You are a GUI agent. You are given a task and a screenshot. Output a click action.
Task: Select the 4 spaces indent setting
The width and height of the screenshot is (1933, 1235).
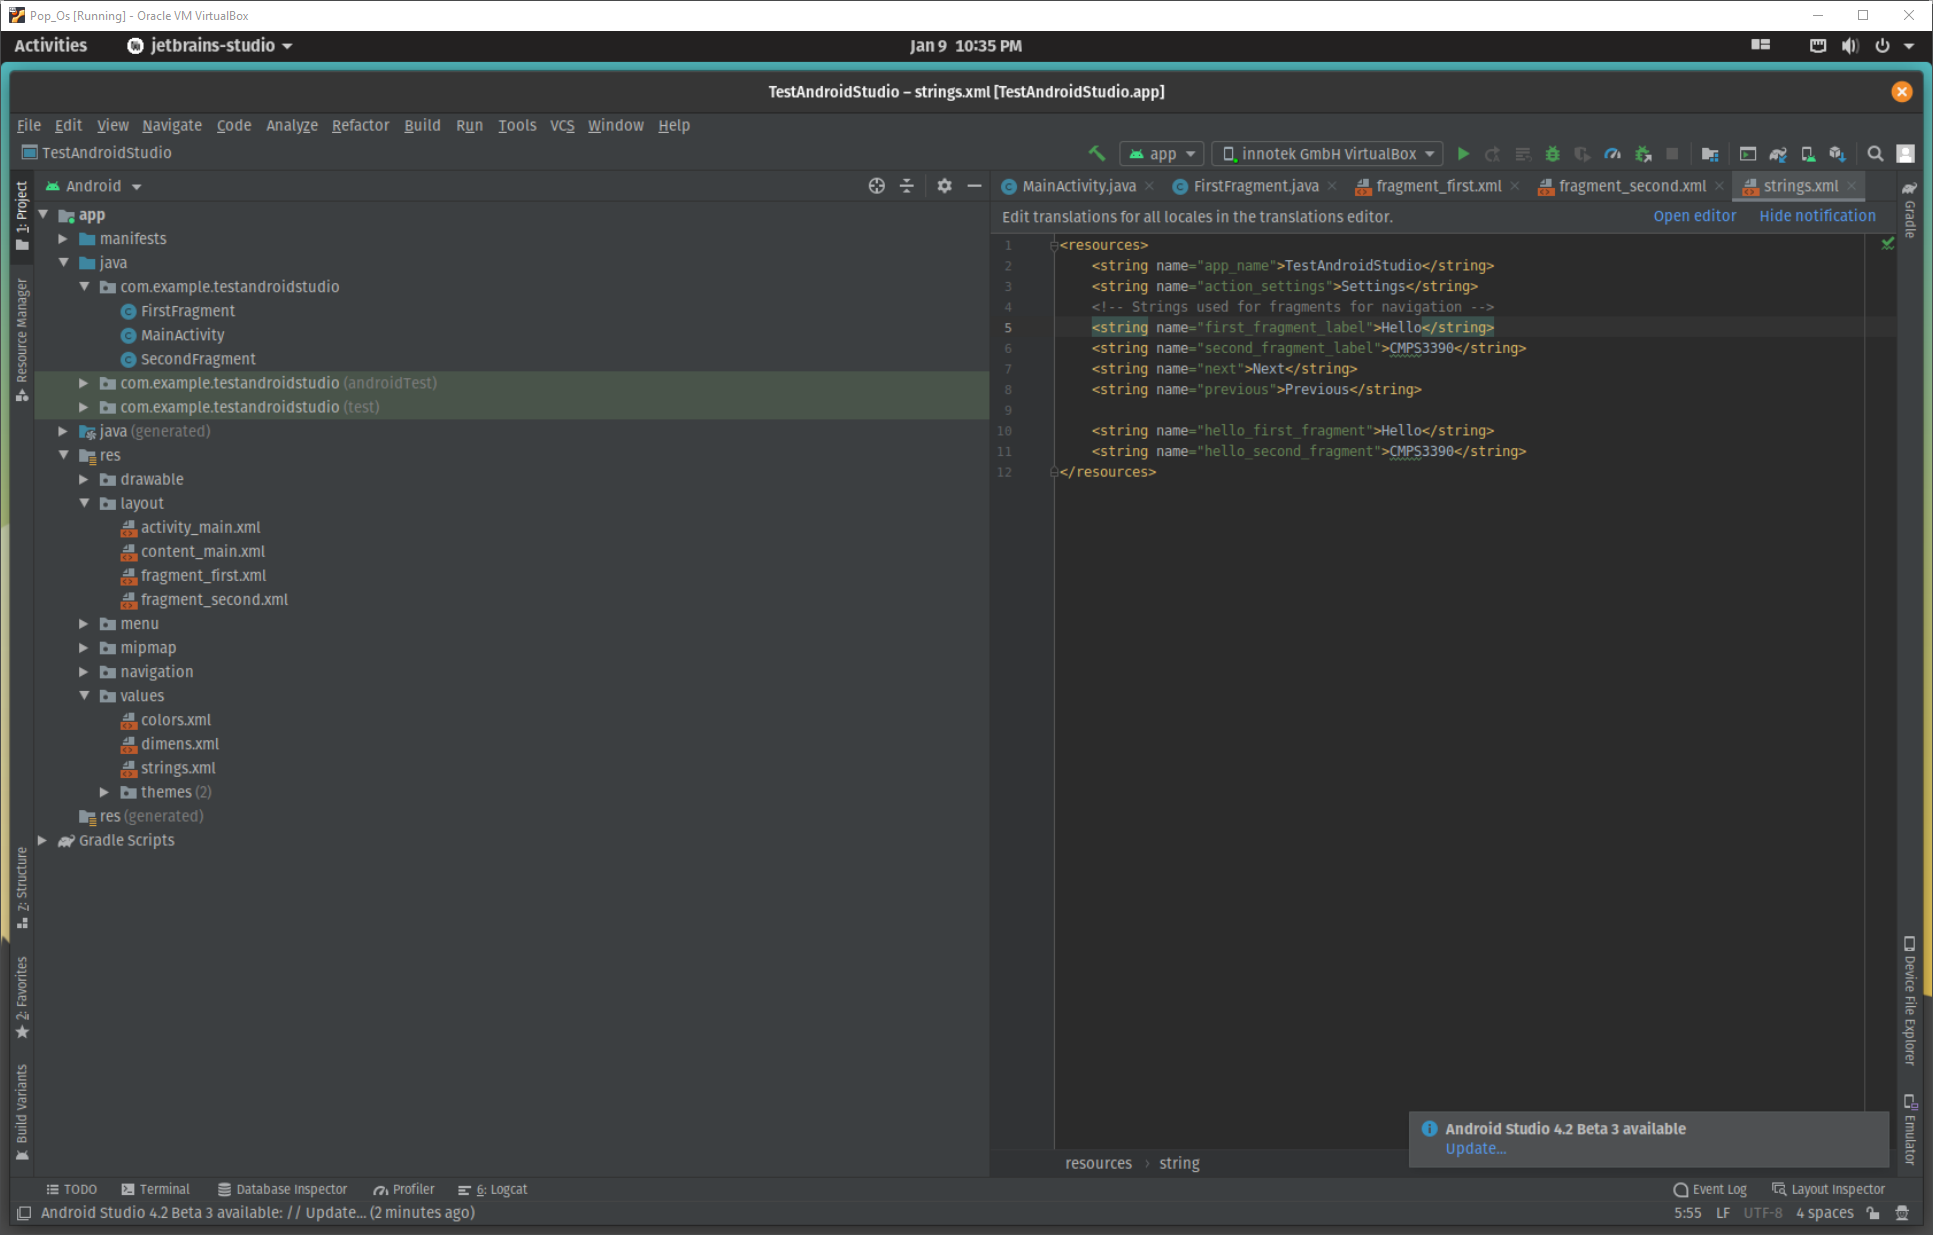(1824, 1213)
